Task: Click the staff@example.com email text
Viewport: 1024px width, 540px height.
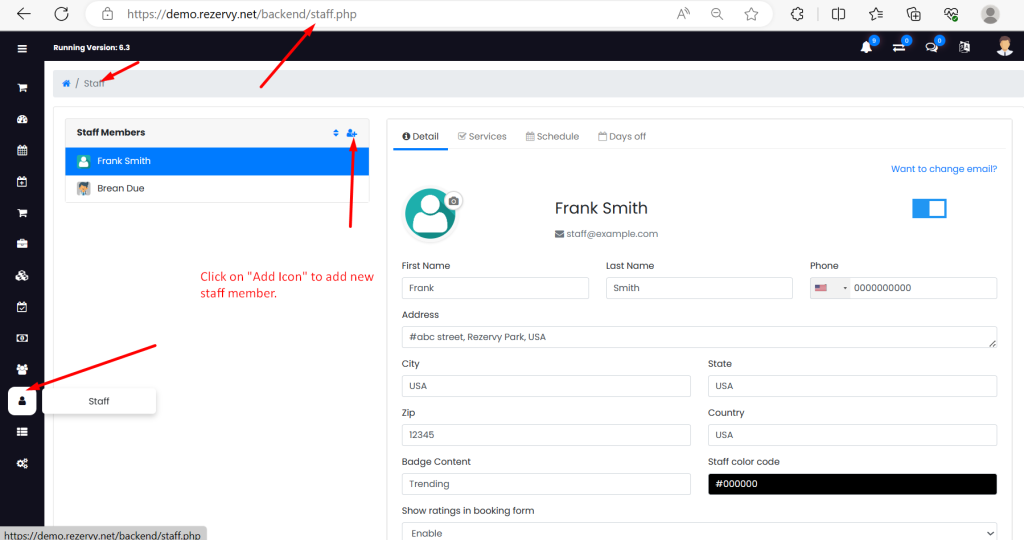Action: tap(612, 234)
